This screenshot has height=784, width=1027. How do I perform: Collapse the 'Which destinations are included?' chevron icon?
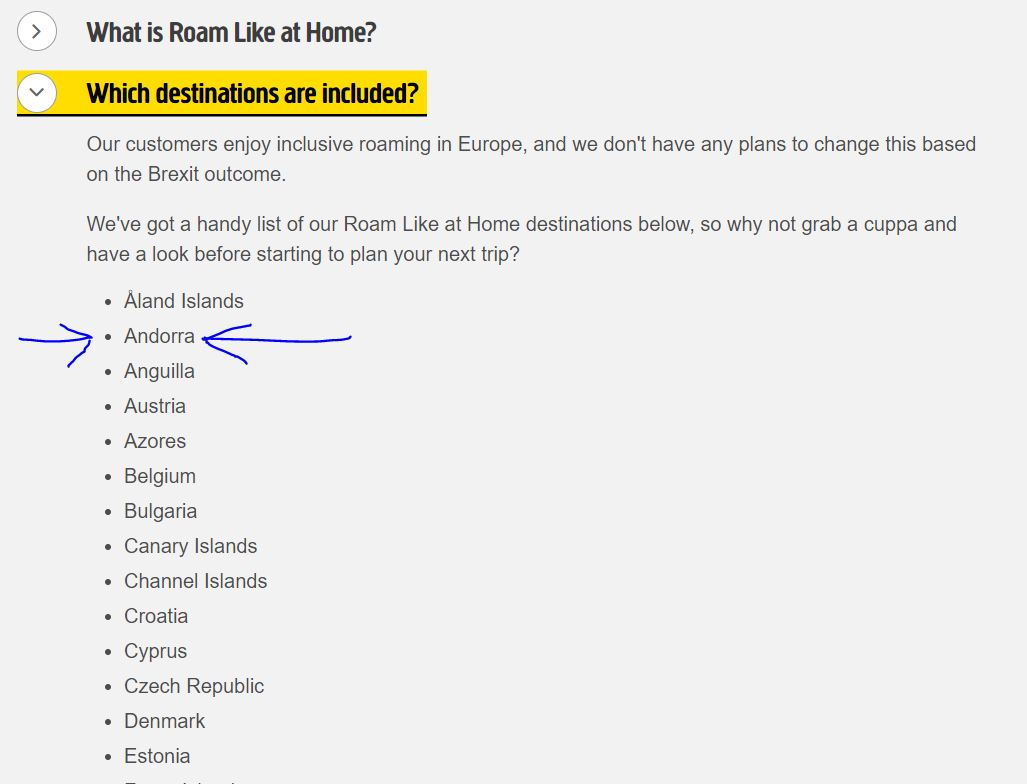(37, 92)
